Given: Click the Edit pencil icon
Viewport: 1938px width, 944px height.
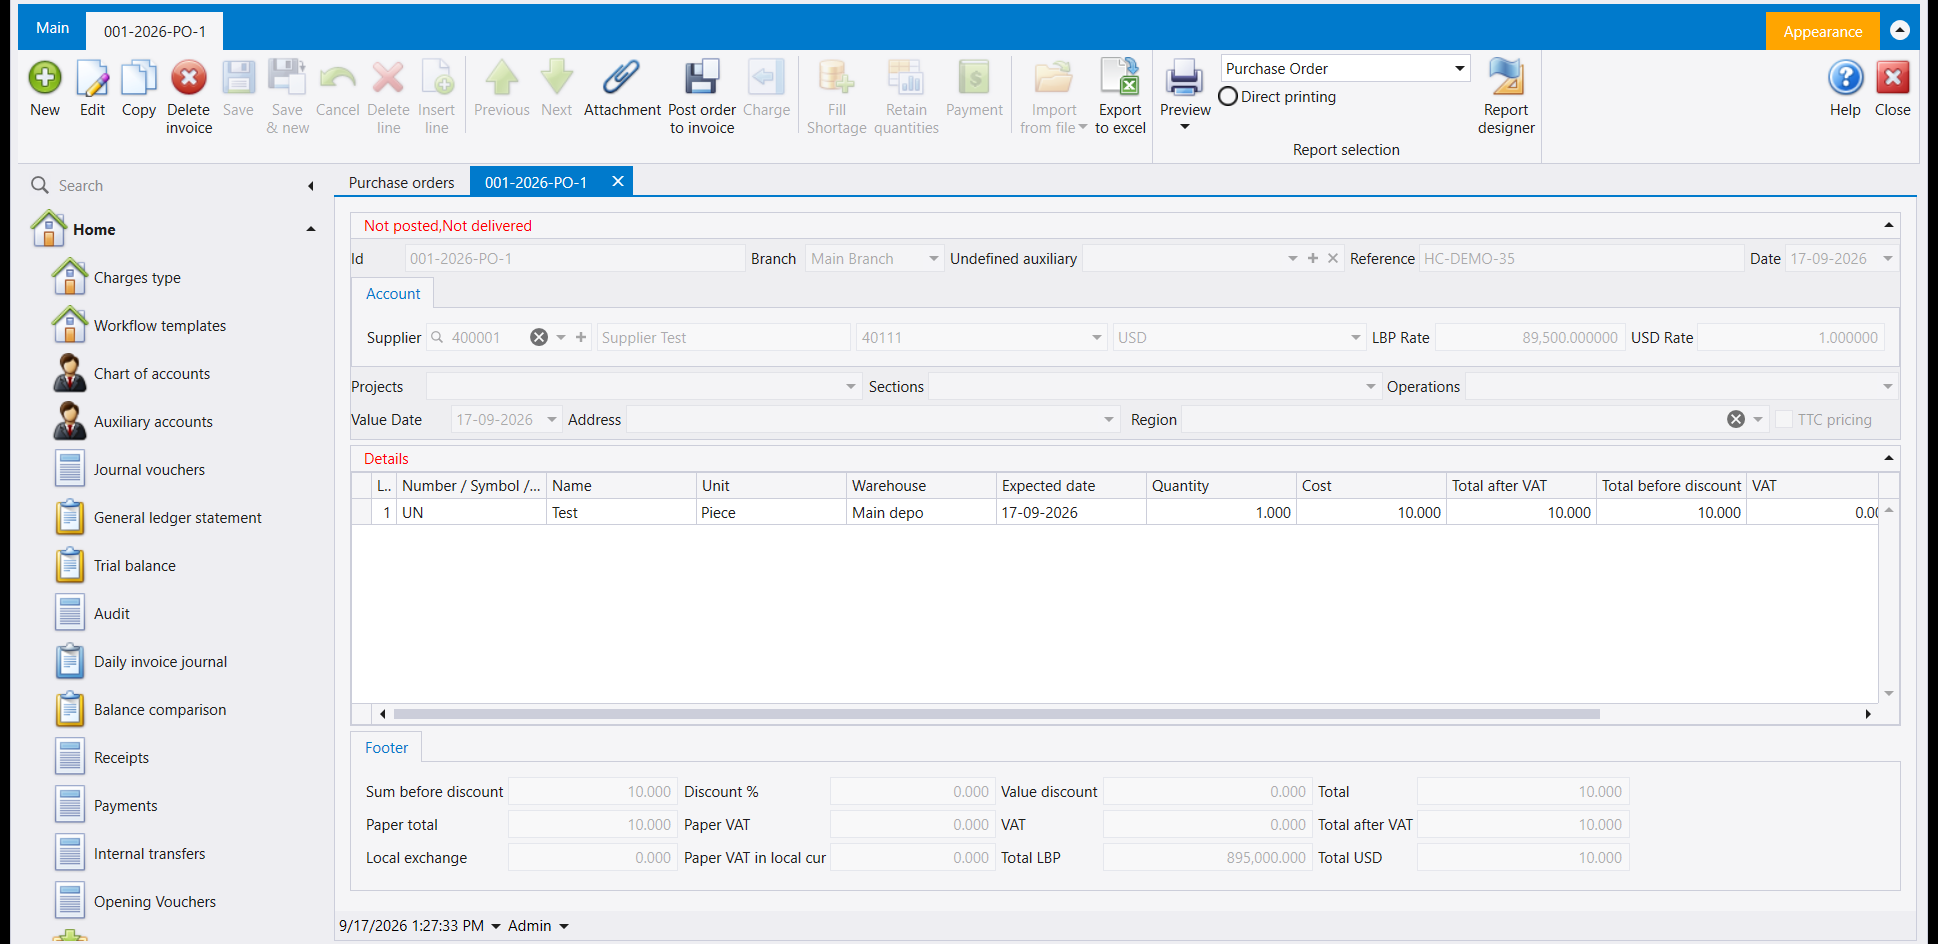Looking at the screenshot, I should [x=92, y=78].
